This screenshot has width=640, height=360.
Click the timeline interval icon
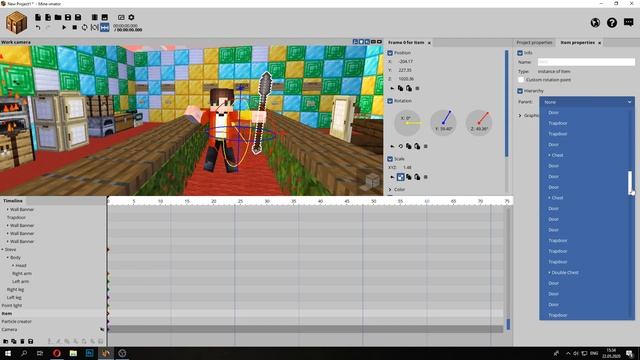[95, 28]
